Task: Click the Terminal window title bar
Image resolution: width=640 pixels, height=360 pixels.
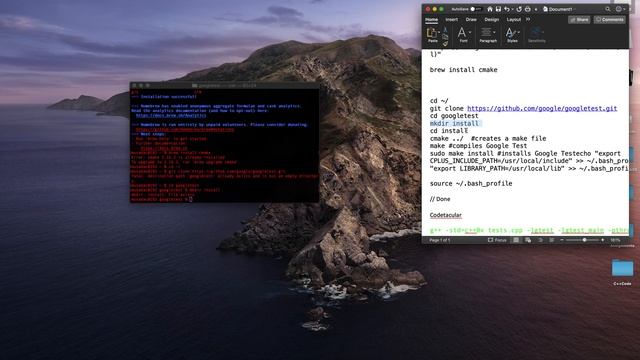Action: 224,85
